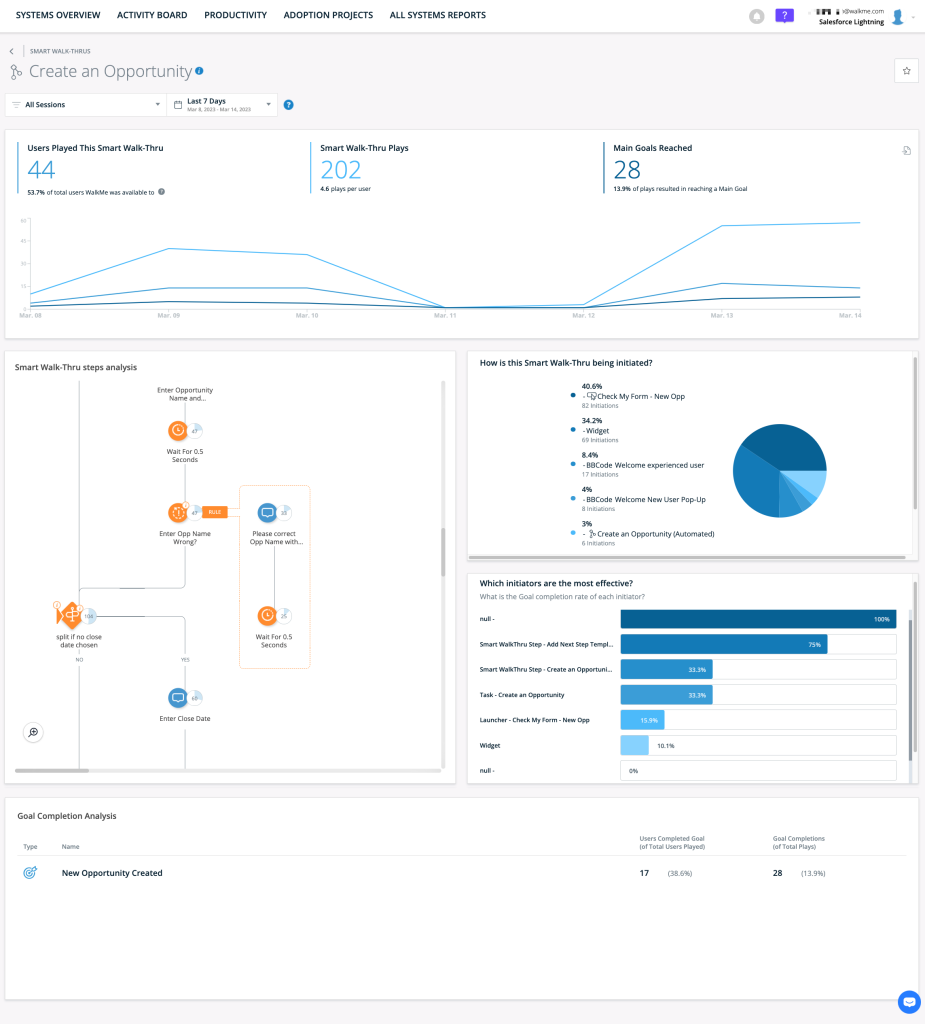925x1024 pixels.
Task: Go back using the Smart Walk-Thrus arrow
Action: pyautogui.click(x=12, y=50)
